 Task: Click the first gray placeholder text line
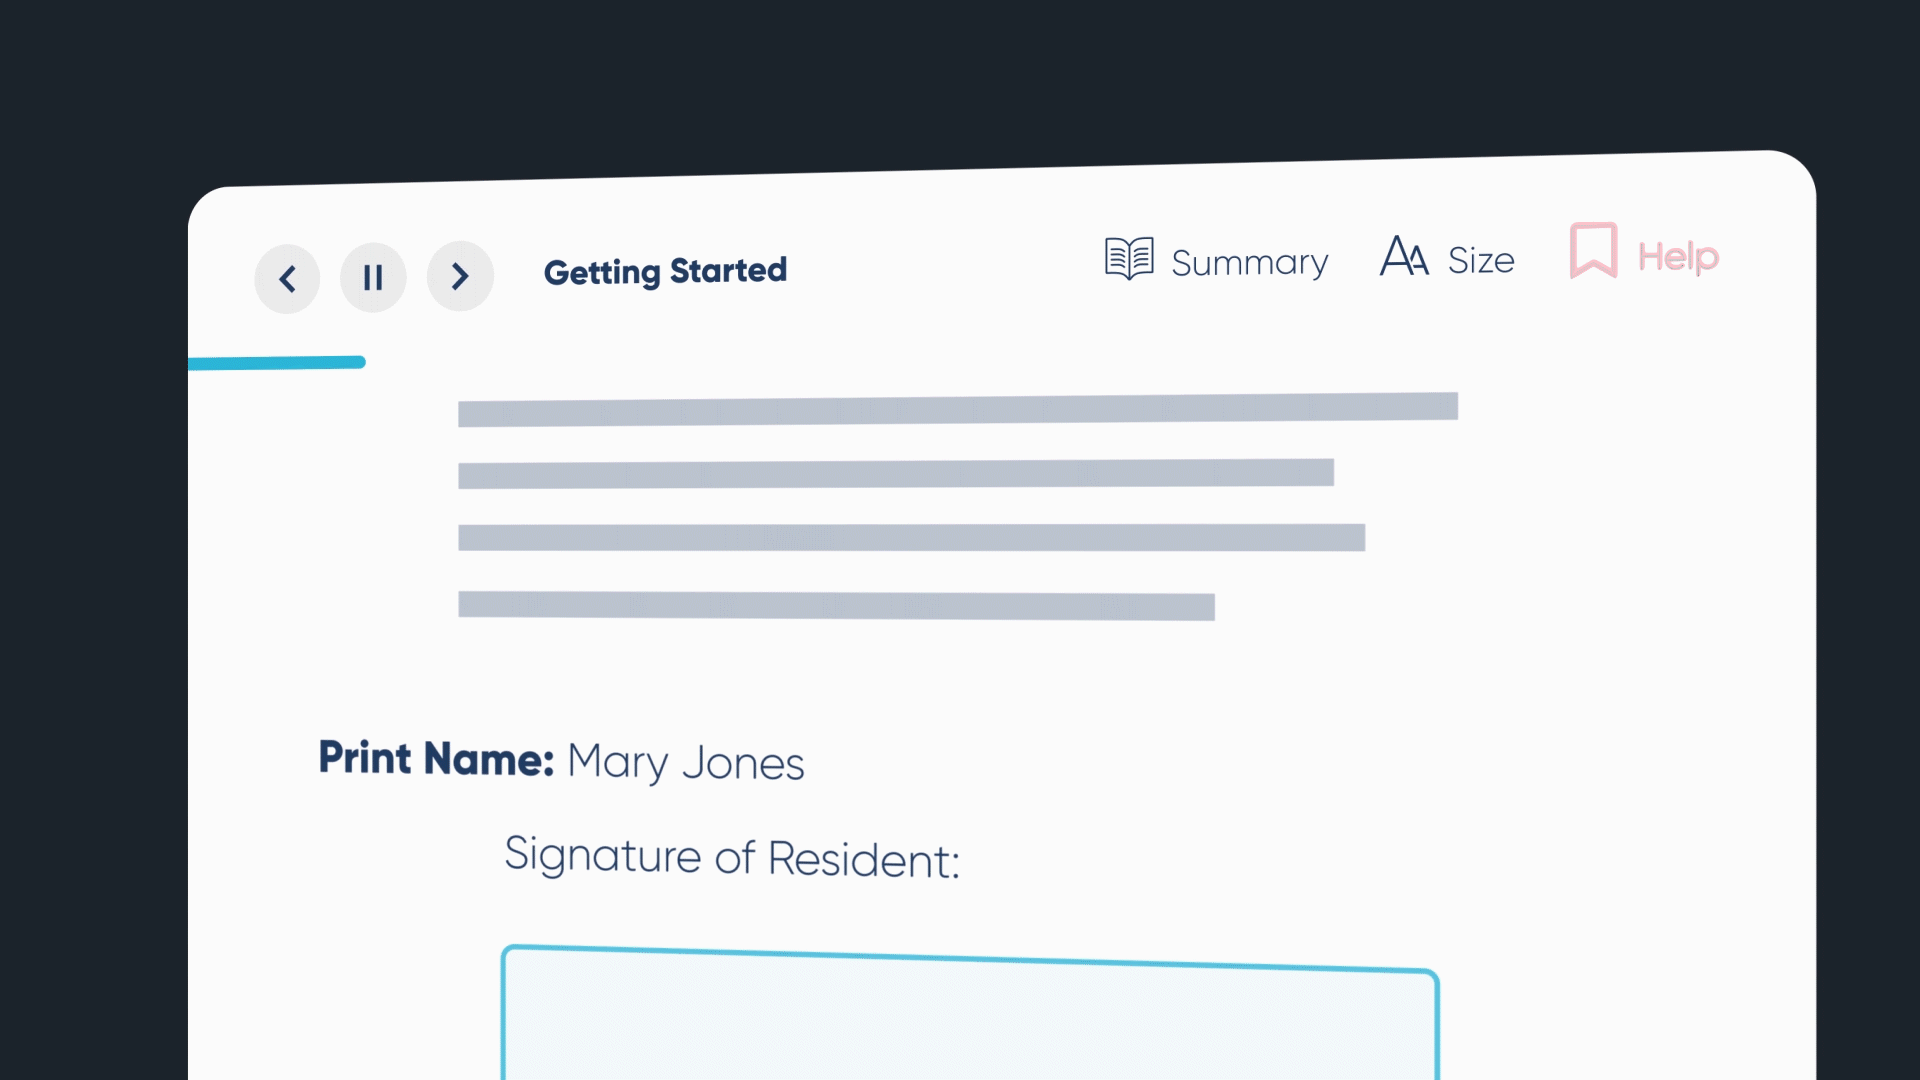[x=957, y=409]
